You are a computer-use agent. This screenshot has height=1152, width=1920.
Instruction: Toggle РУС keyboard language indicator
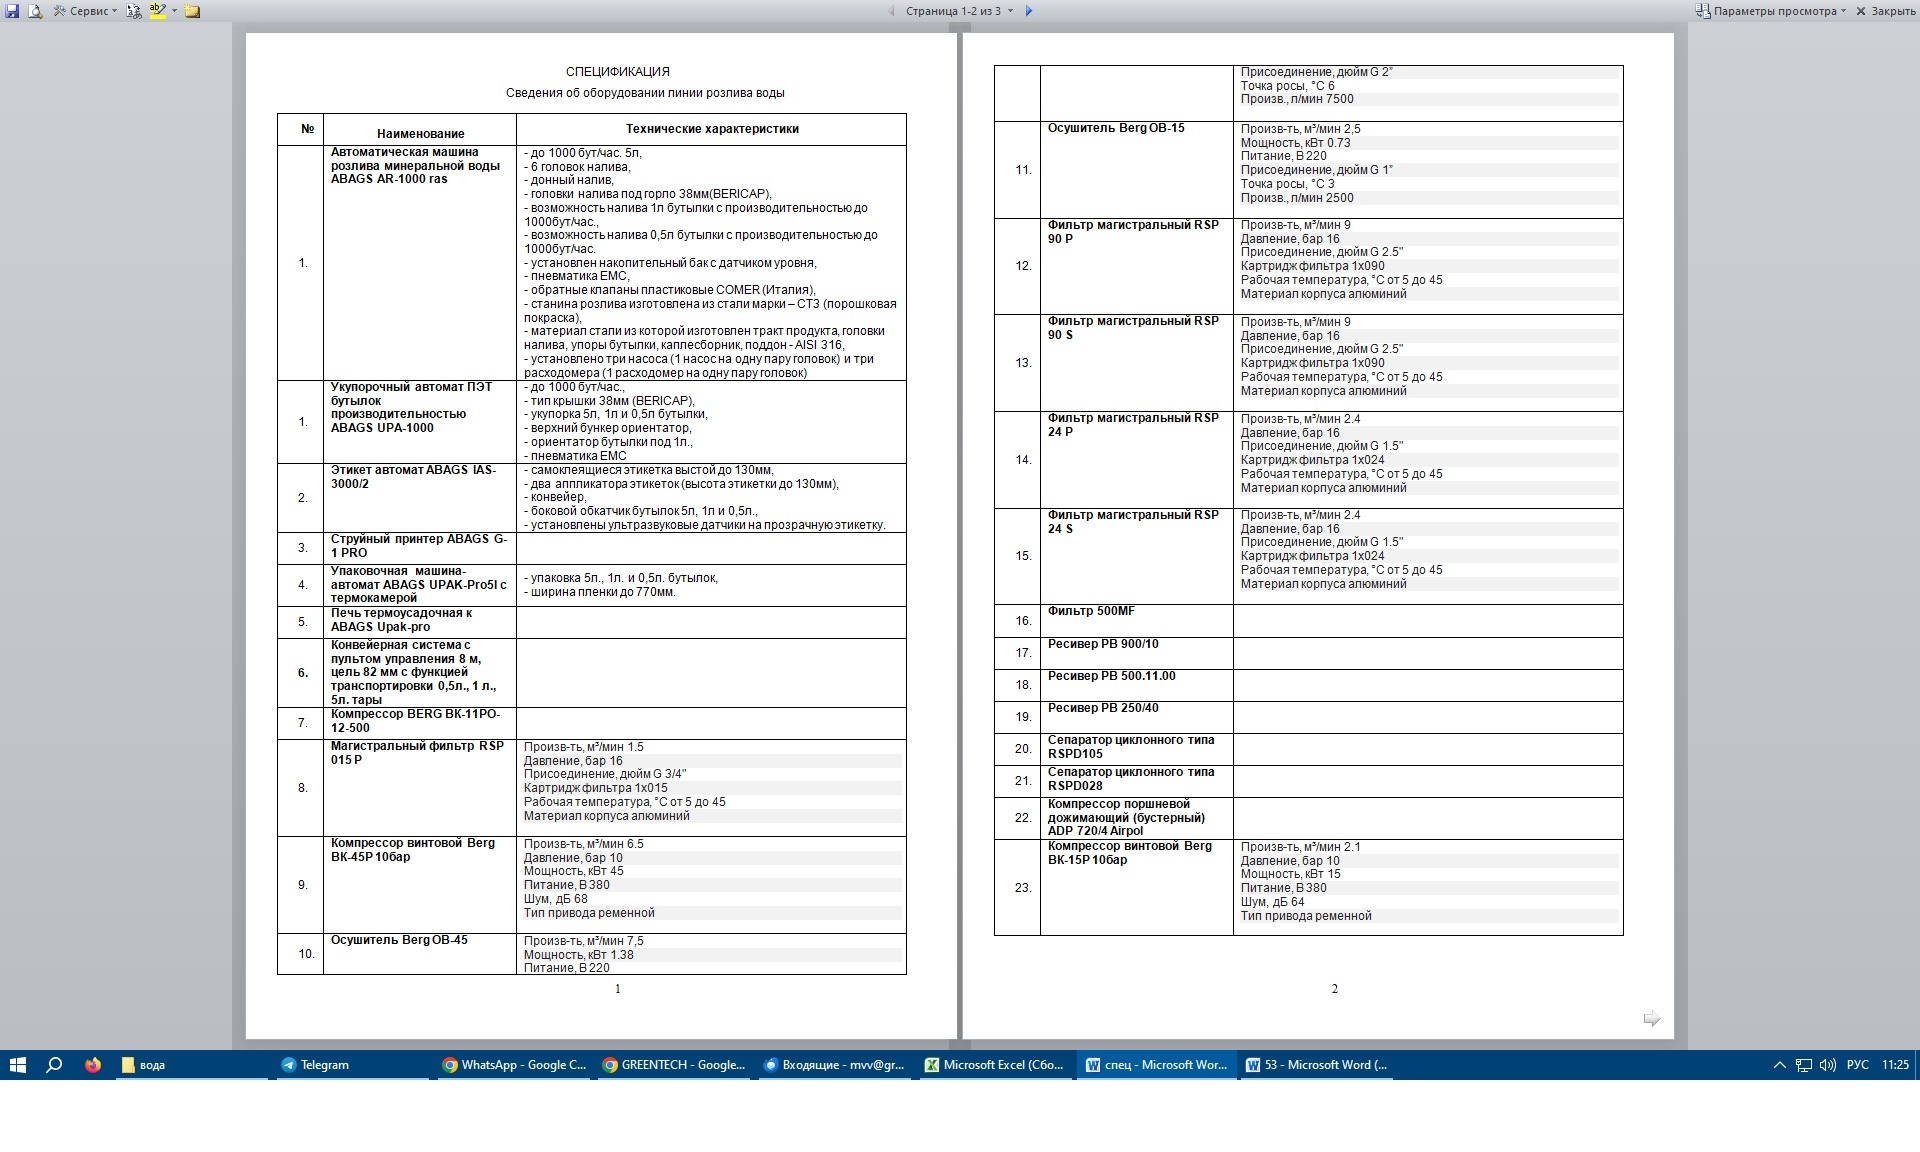[x=1857, y=1065]
